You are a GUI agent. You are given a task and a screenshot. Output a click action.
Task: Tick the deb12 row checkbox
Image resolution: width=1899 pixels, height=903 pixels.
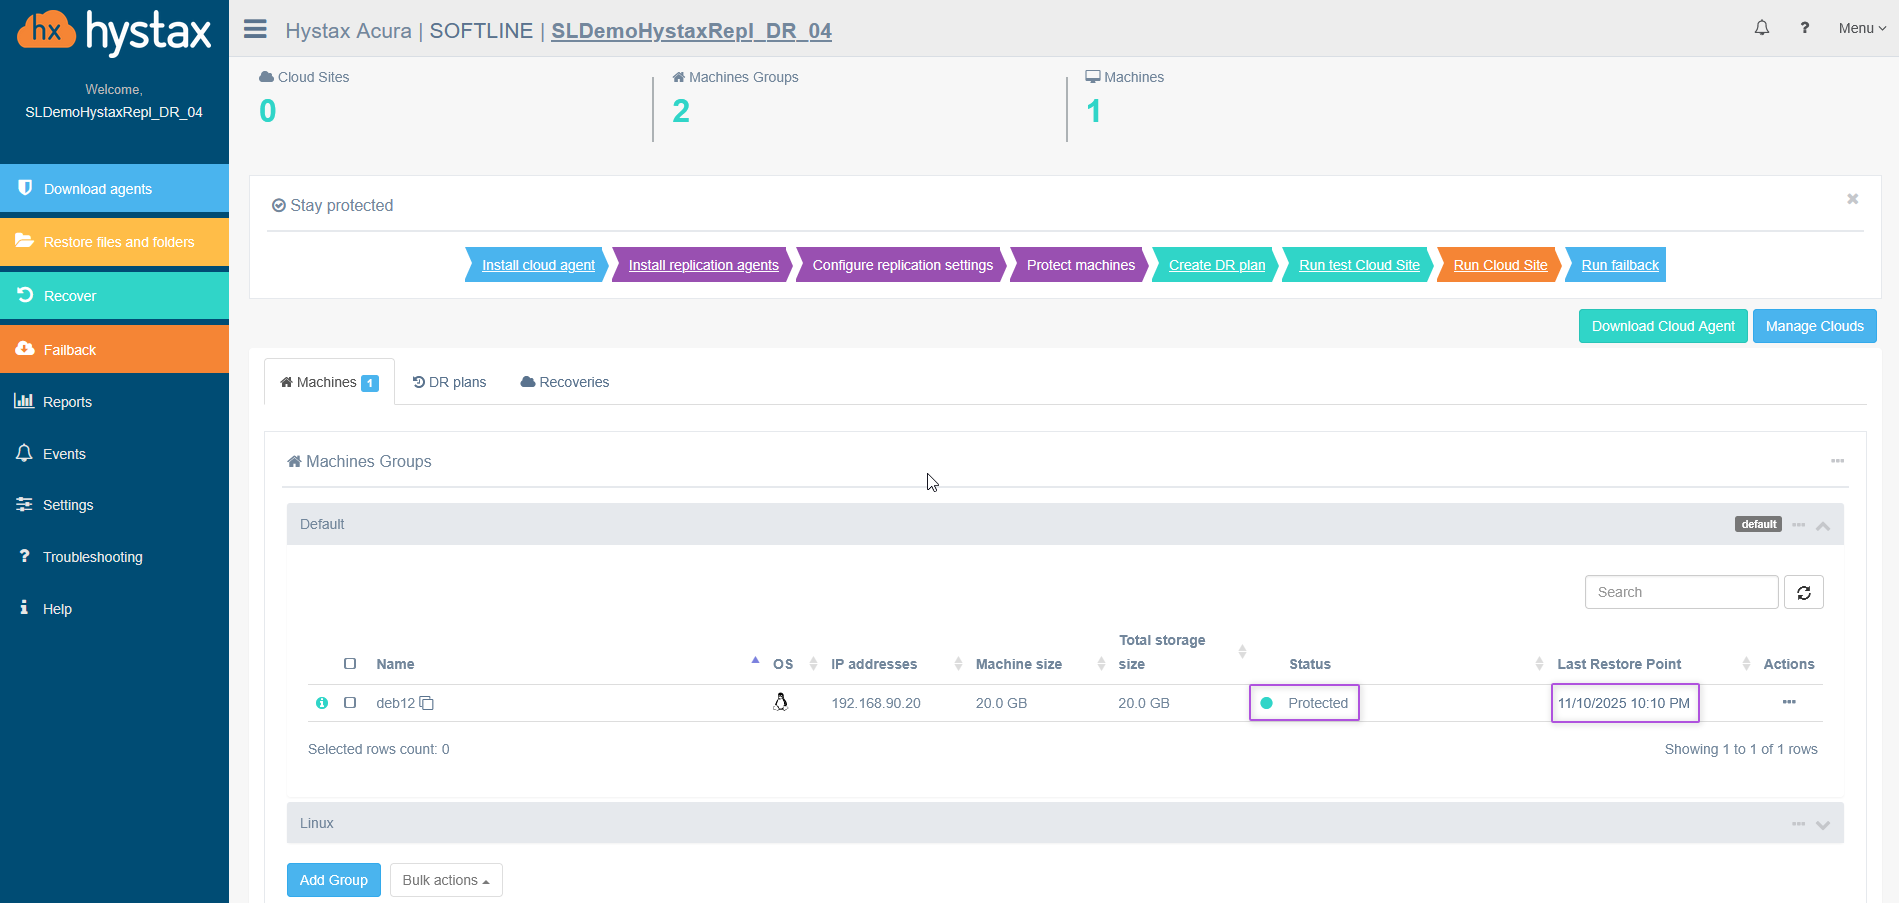(350, 703)
